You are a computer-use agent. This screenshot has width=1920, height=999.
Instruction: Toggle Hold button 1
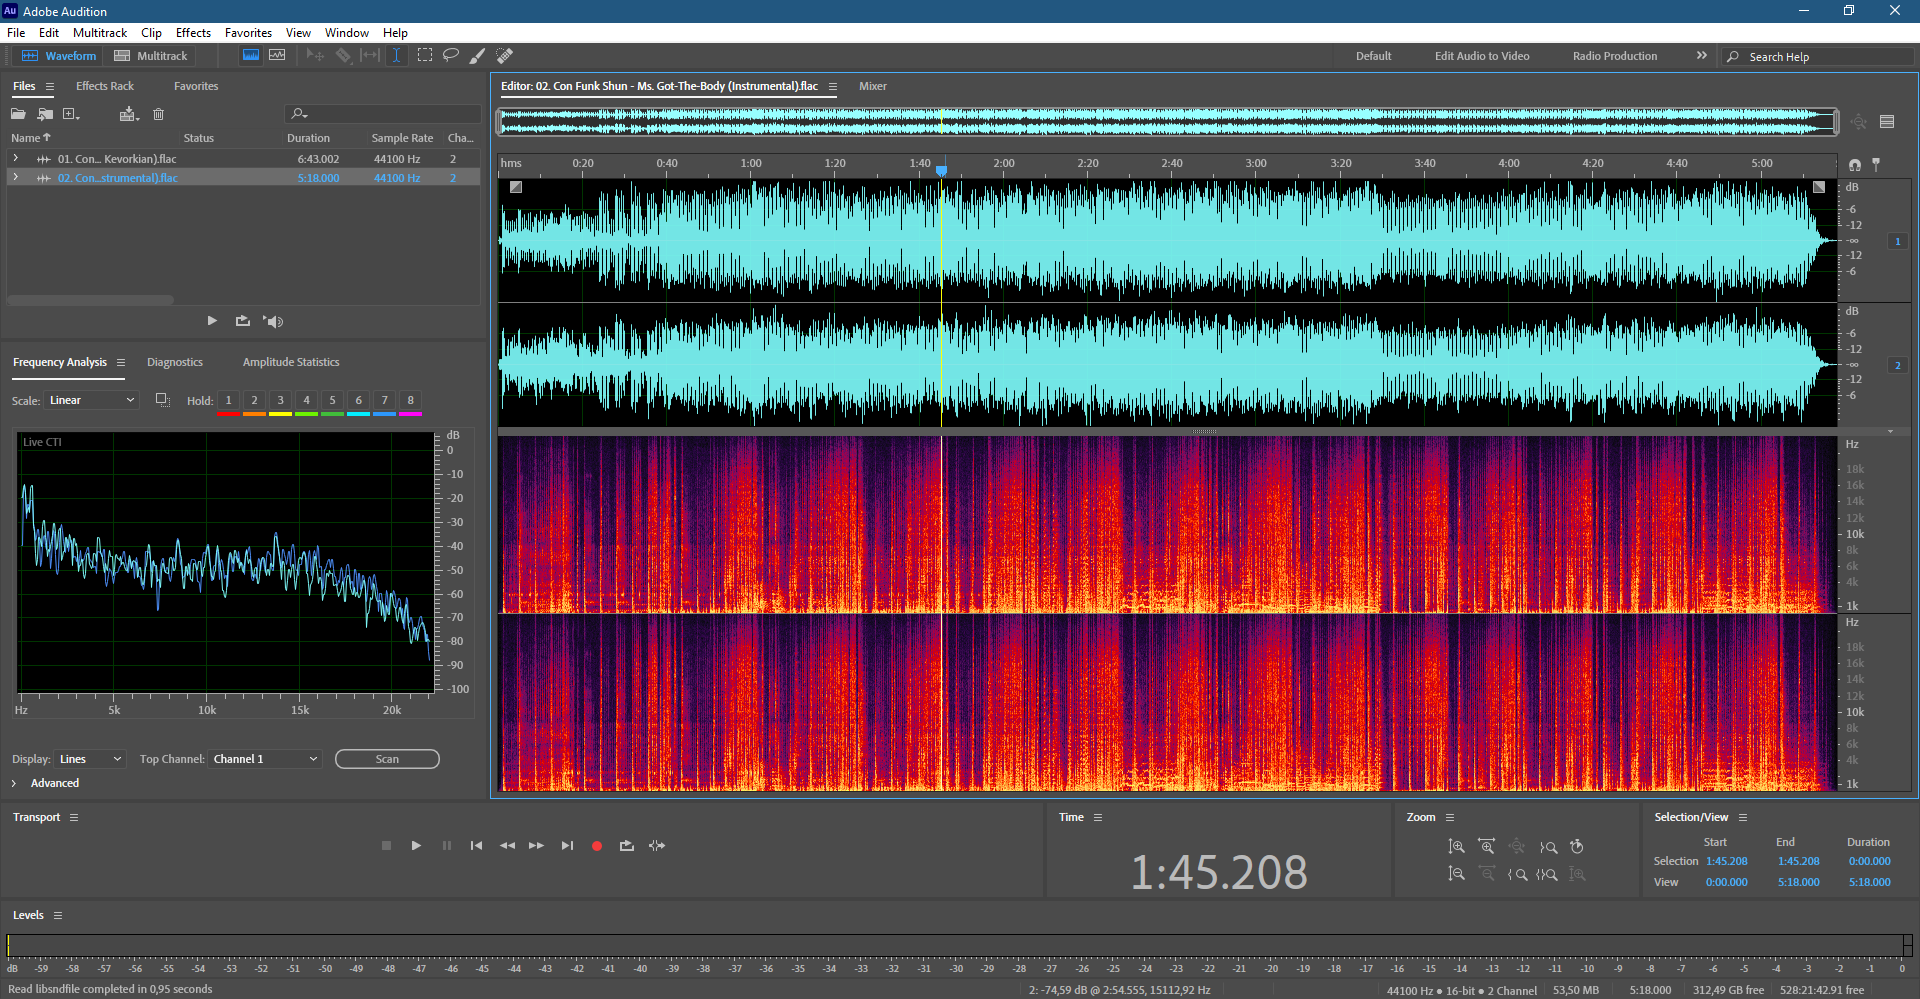228,401
